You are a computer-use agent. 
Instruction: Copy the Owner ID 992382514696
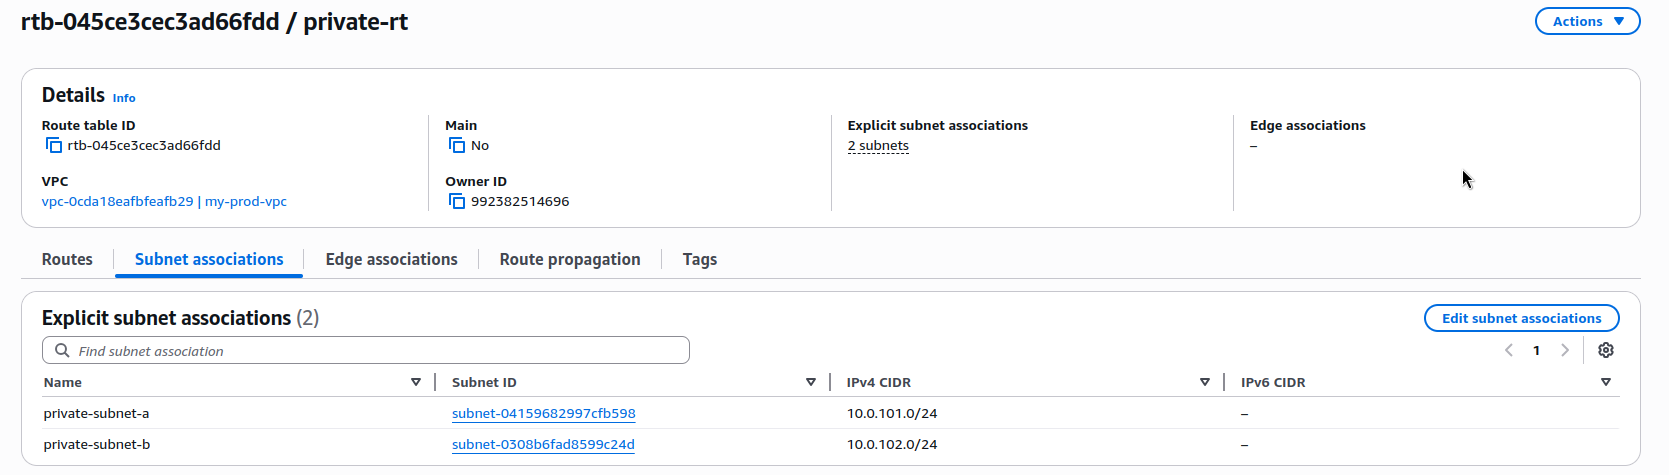click(x=457, y=202)
